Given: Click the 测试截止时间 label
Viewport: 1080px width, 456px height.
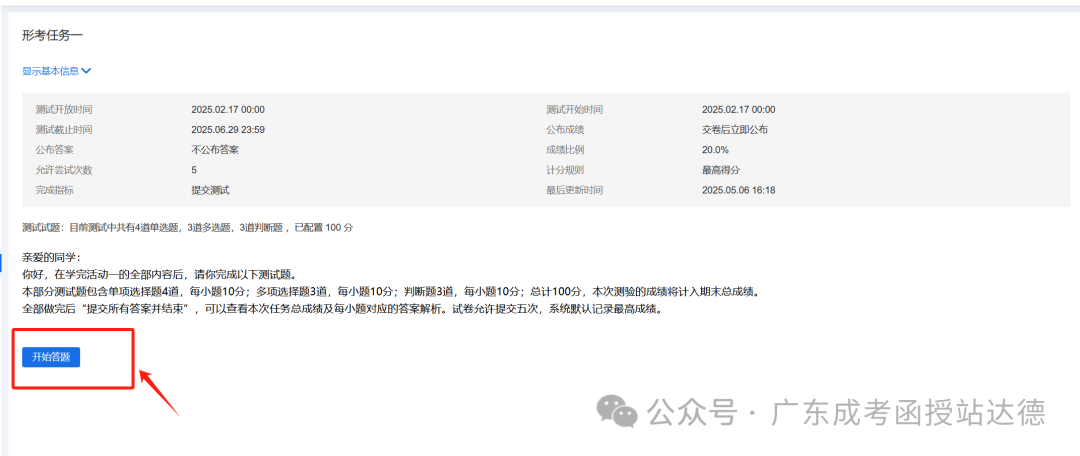Looking at the screenshot, I should tap(64, 129).
